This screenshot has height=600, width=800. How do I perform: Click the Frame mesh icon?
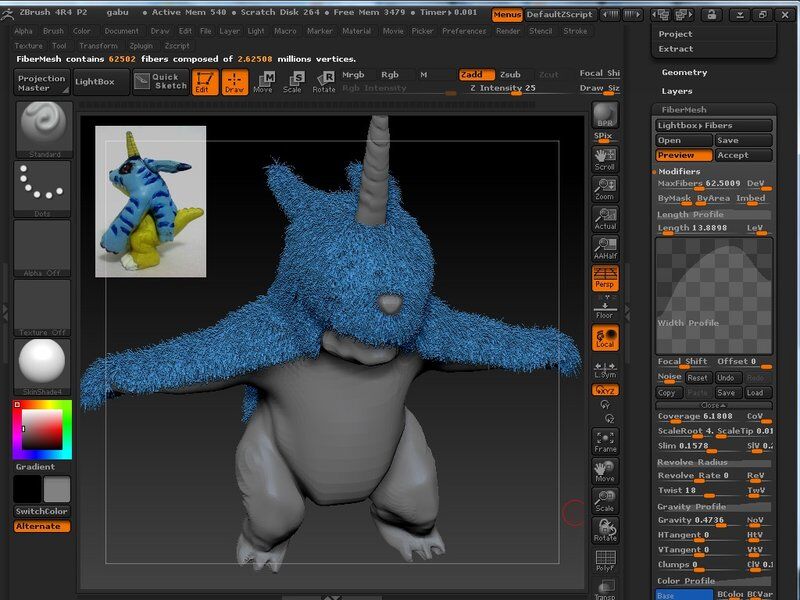(605, 441)
